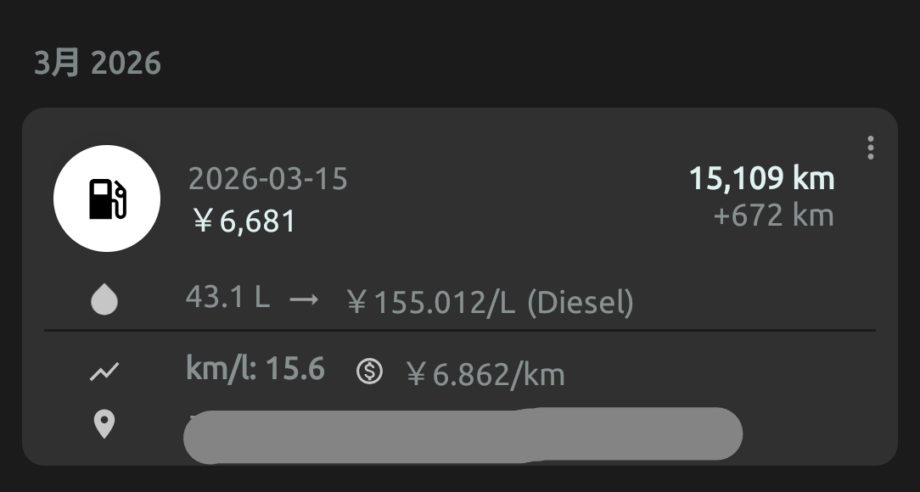The width and height of the screenshot is (920, 492).
Task: Select the 3月 2026 month header
Action: 97,63
